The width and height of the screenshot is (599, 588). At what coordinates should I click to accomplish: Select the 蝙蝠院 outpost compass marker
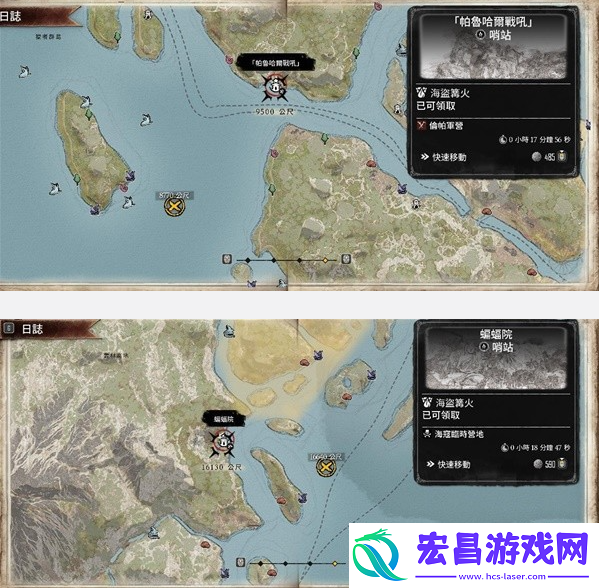pyautogui.click(x=223, y=443)
